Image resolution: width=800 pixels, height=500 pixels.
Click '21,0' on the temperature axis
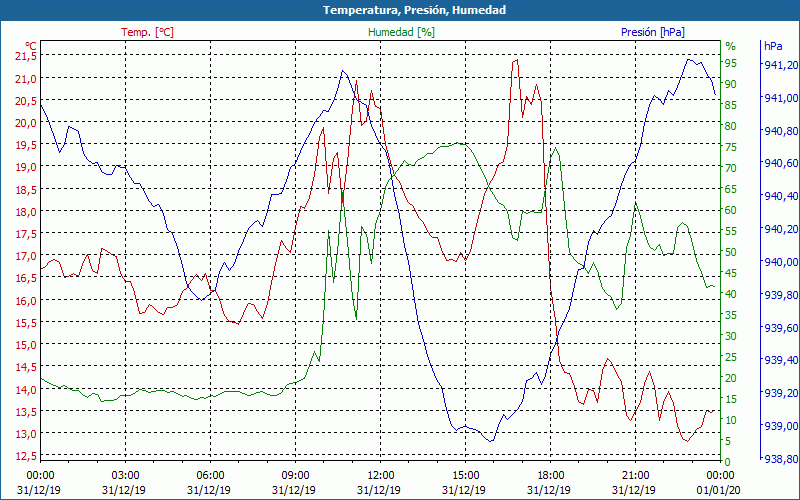point(27,79)
